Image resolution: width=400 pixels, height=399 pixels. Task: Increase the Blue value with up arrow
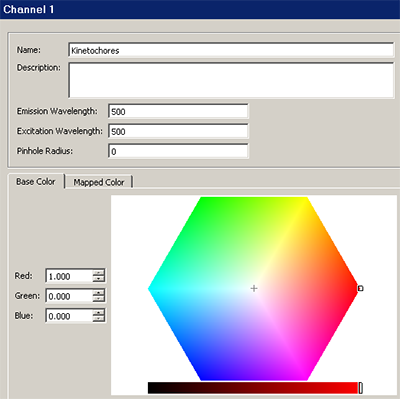99,313
